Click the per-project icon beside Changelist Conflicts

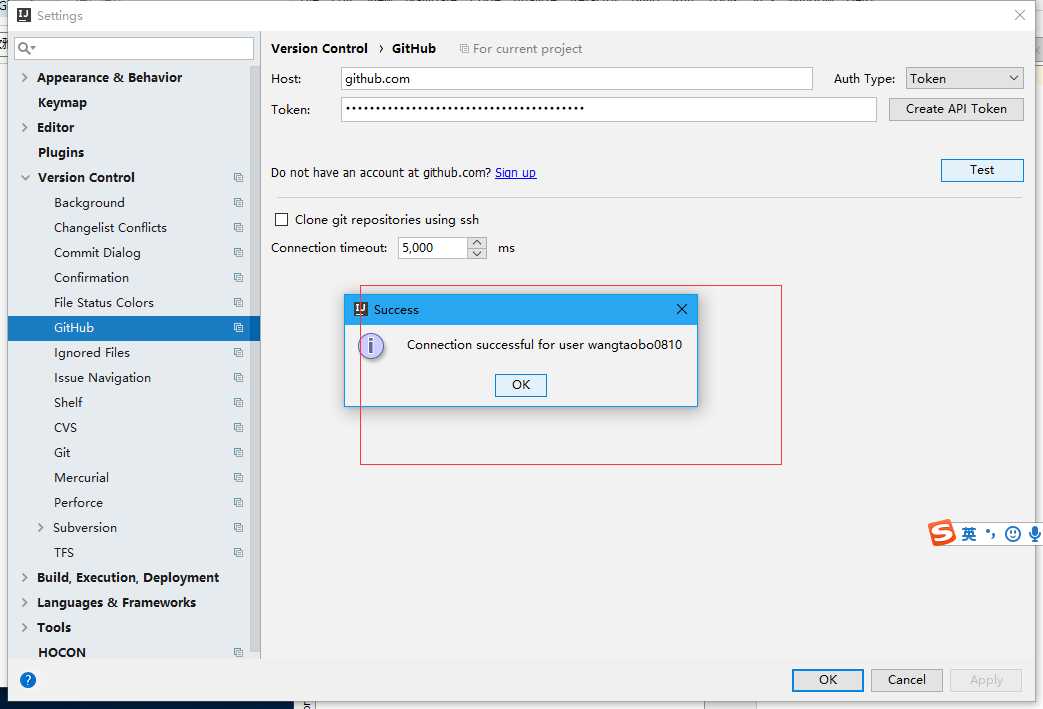click(x=238, y=227)
